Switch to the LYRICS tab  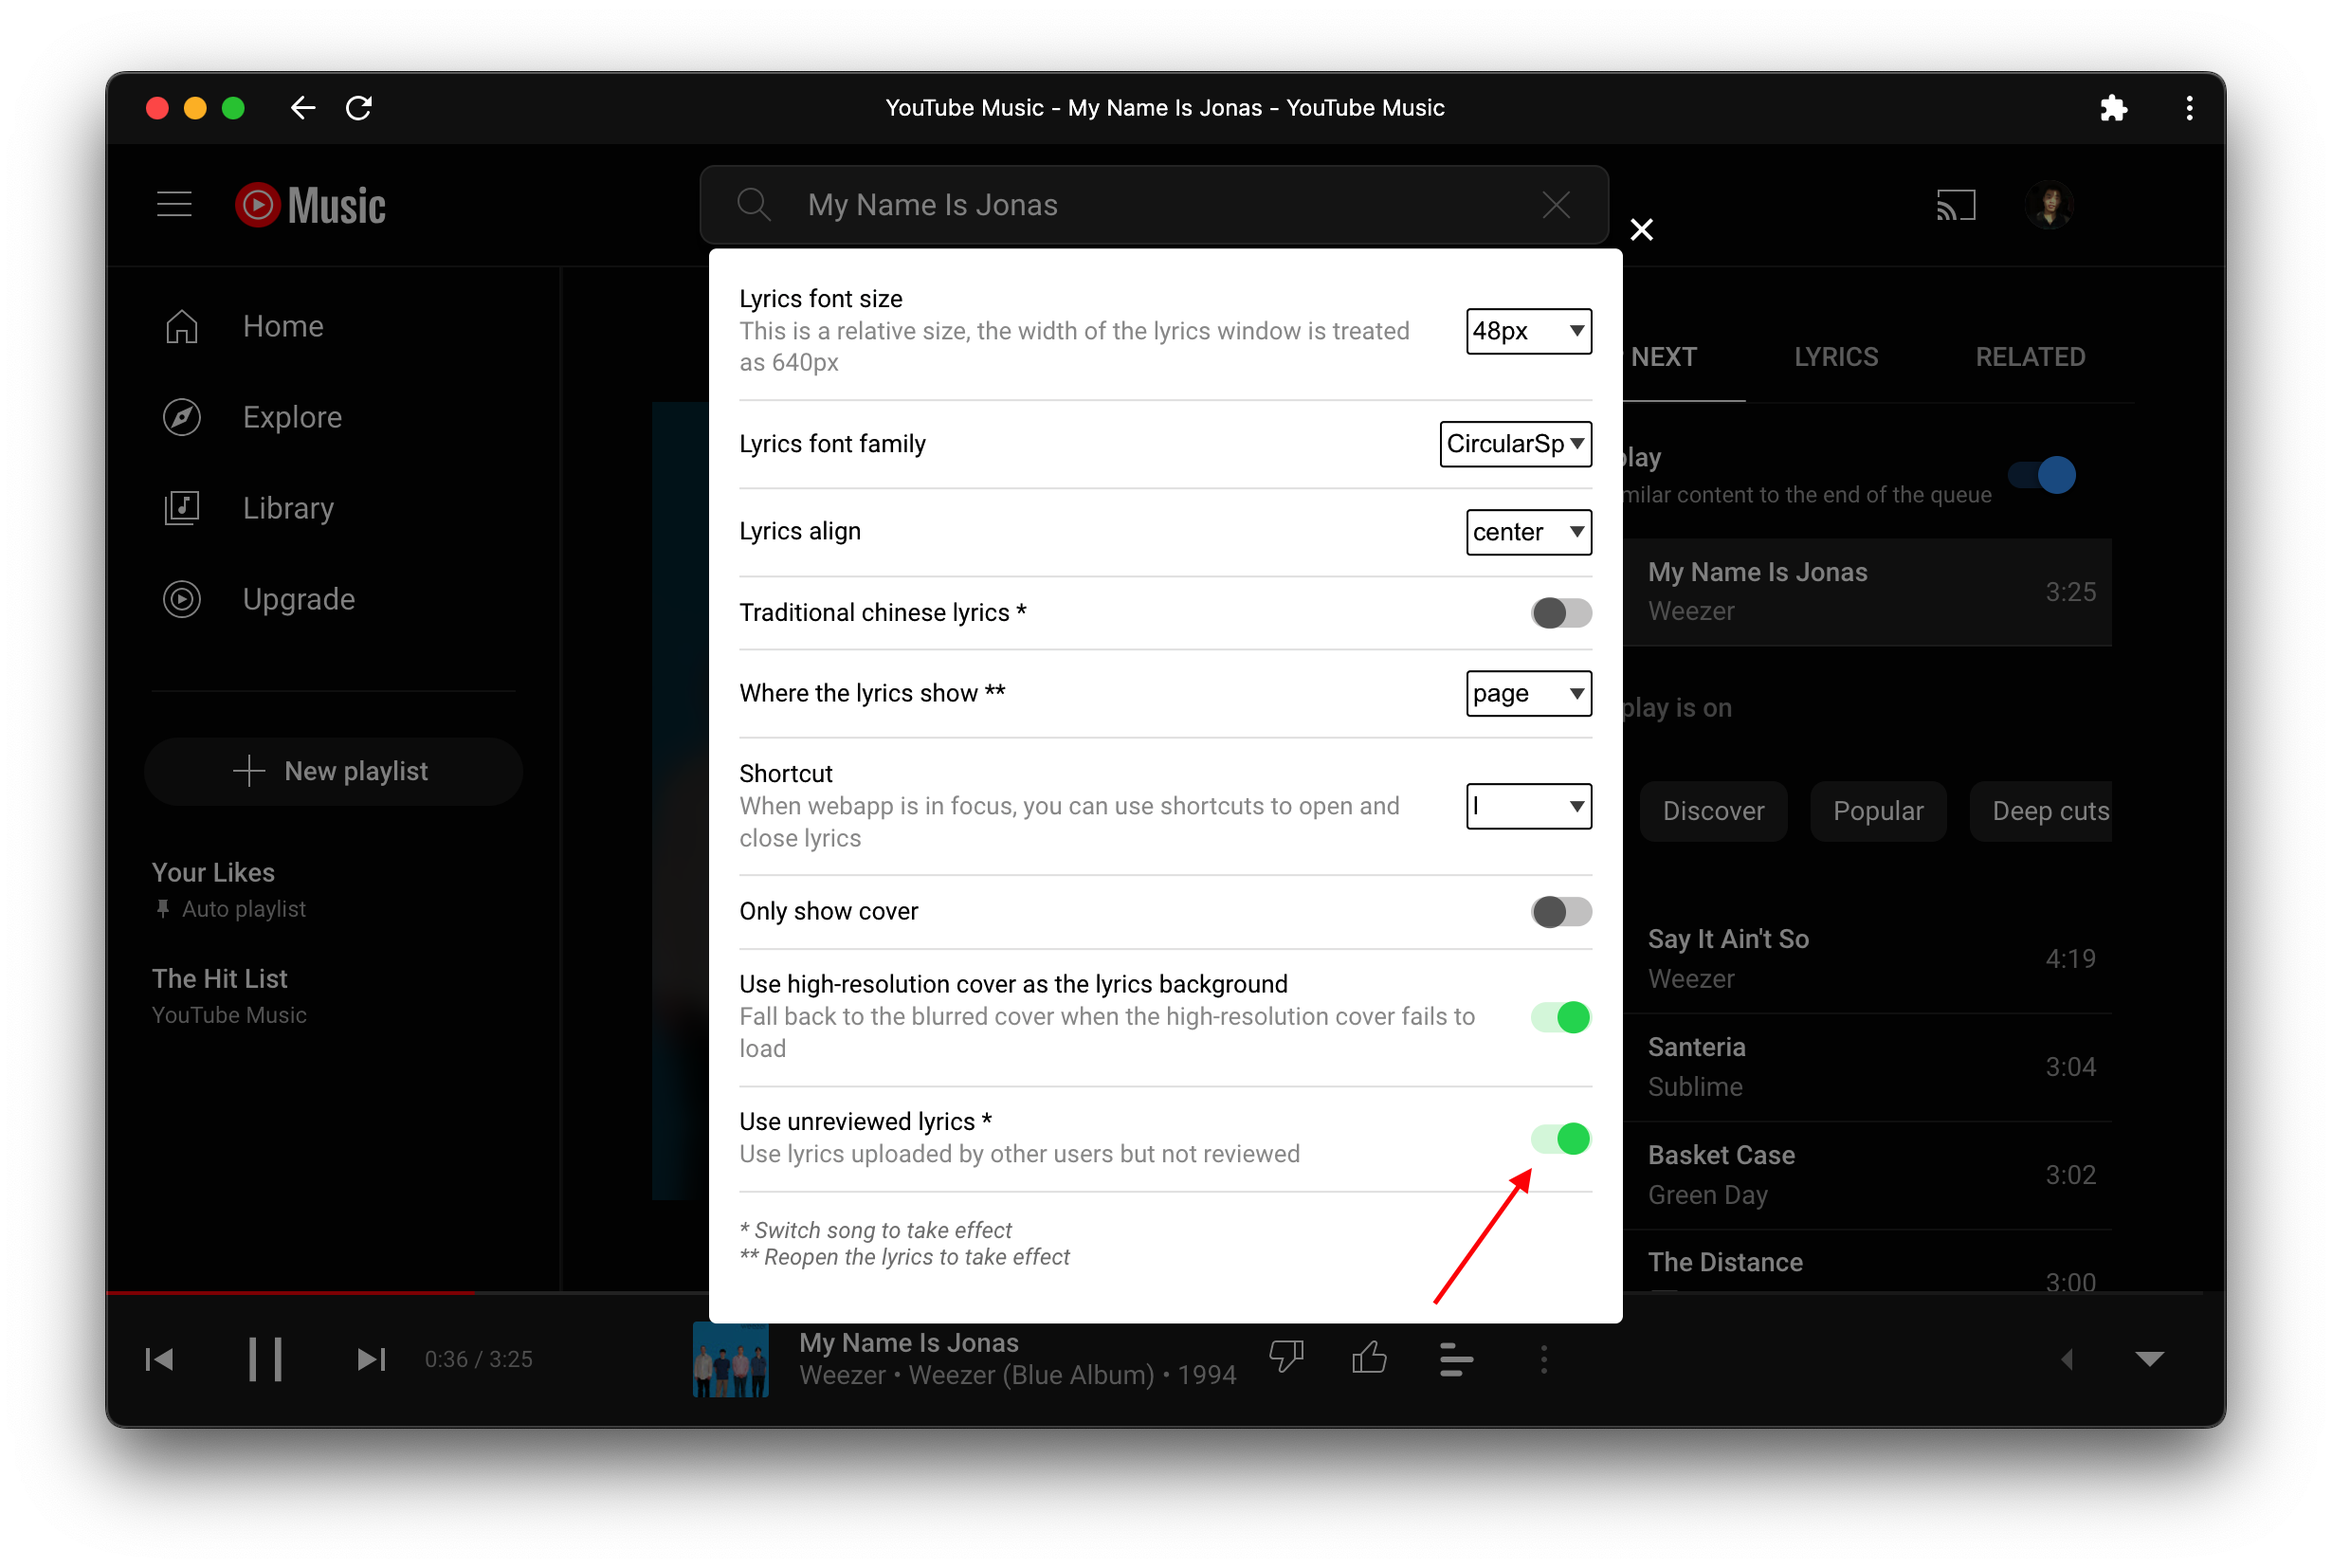pyautogui.click(x=1835, y=357)
